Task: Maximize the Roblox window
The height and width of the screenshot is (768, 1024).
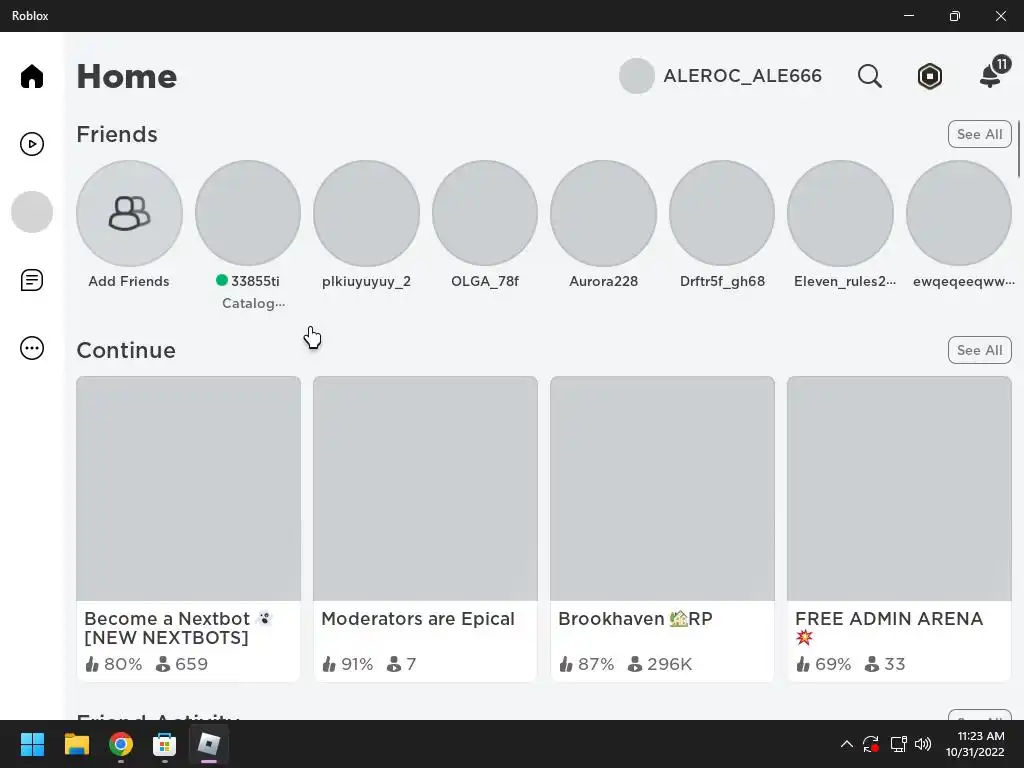Action: 954,16
